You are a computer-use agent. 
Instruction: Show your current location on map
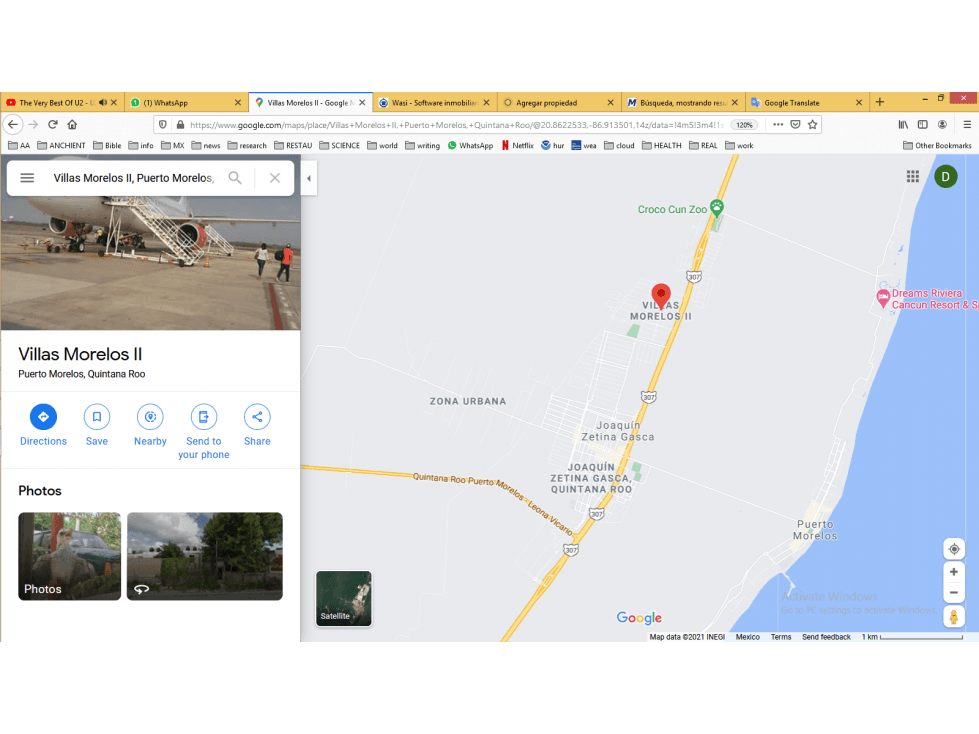953,549
